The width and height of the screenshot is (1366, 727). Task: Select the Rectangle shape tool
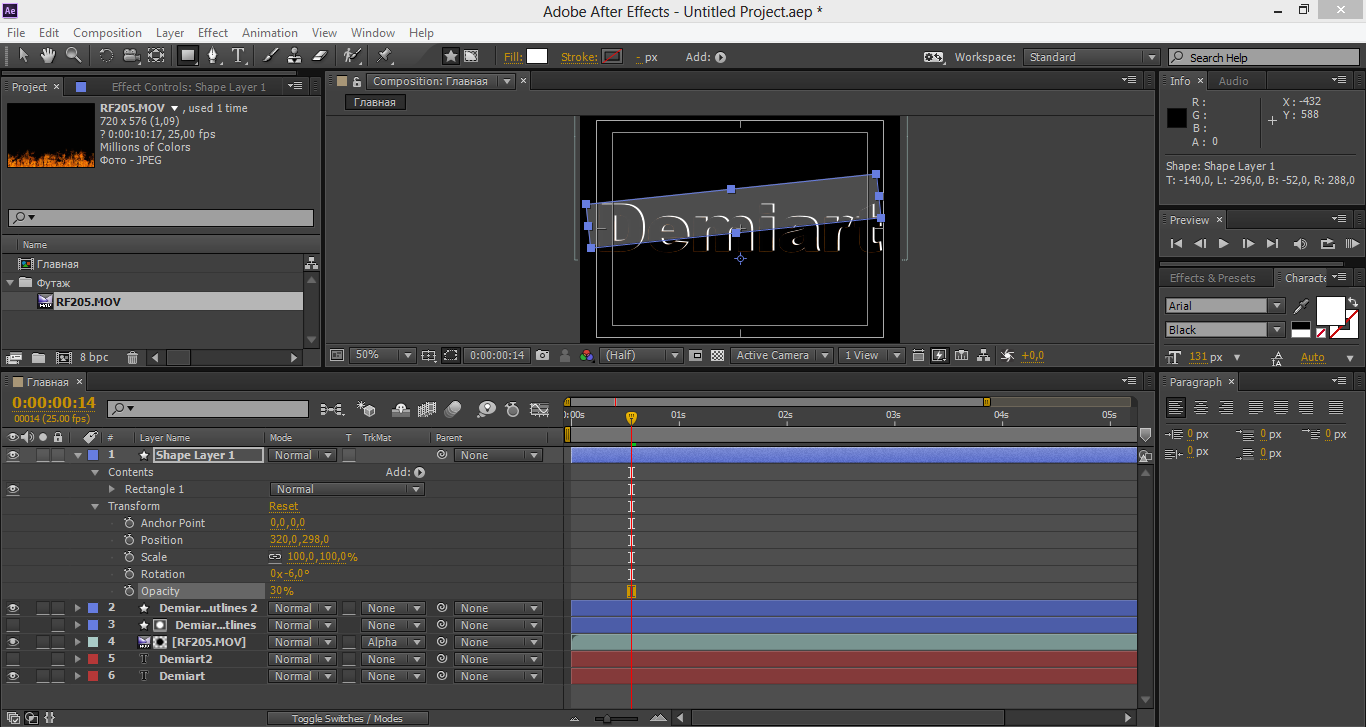pyautogui.click(x=188, y=56)
